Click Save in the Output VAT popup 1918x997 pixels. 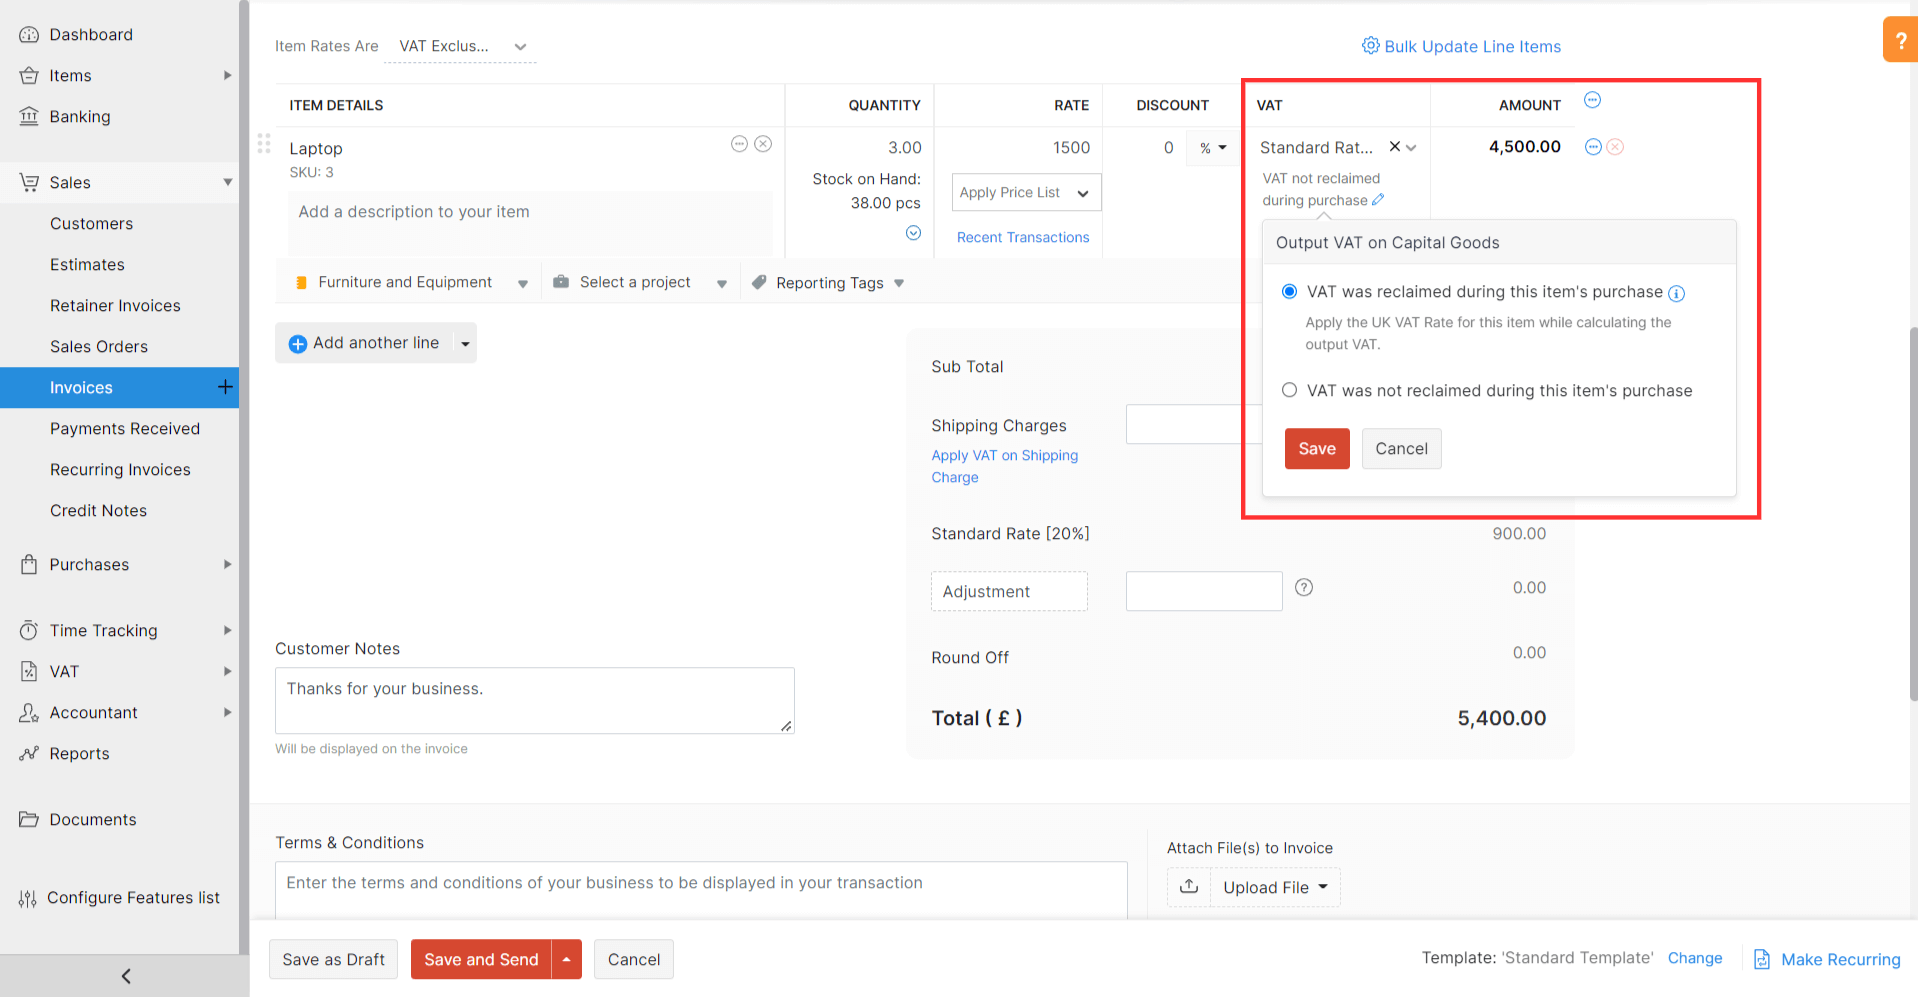tap(1316, 449)
